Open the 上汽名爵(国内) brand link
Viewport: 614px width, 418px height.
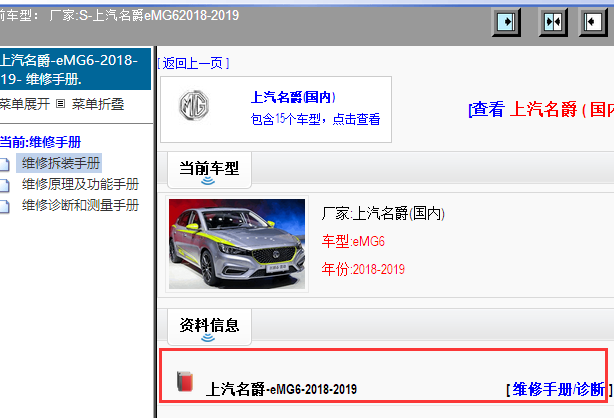[x=293, y=97]
